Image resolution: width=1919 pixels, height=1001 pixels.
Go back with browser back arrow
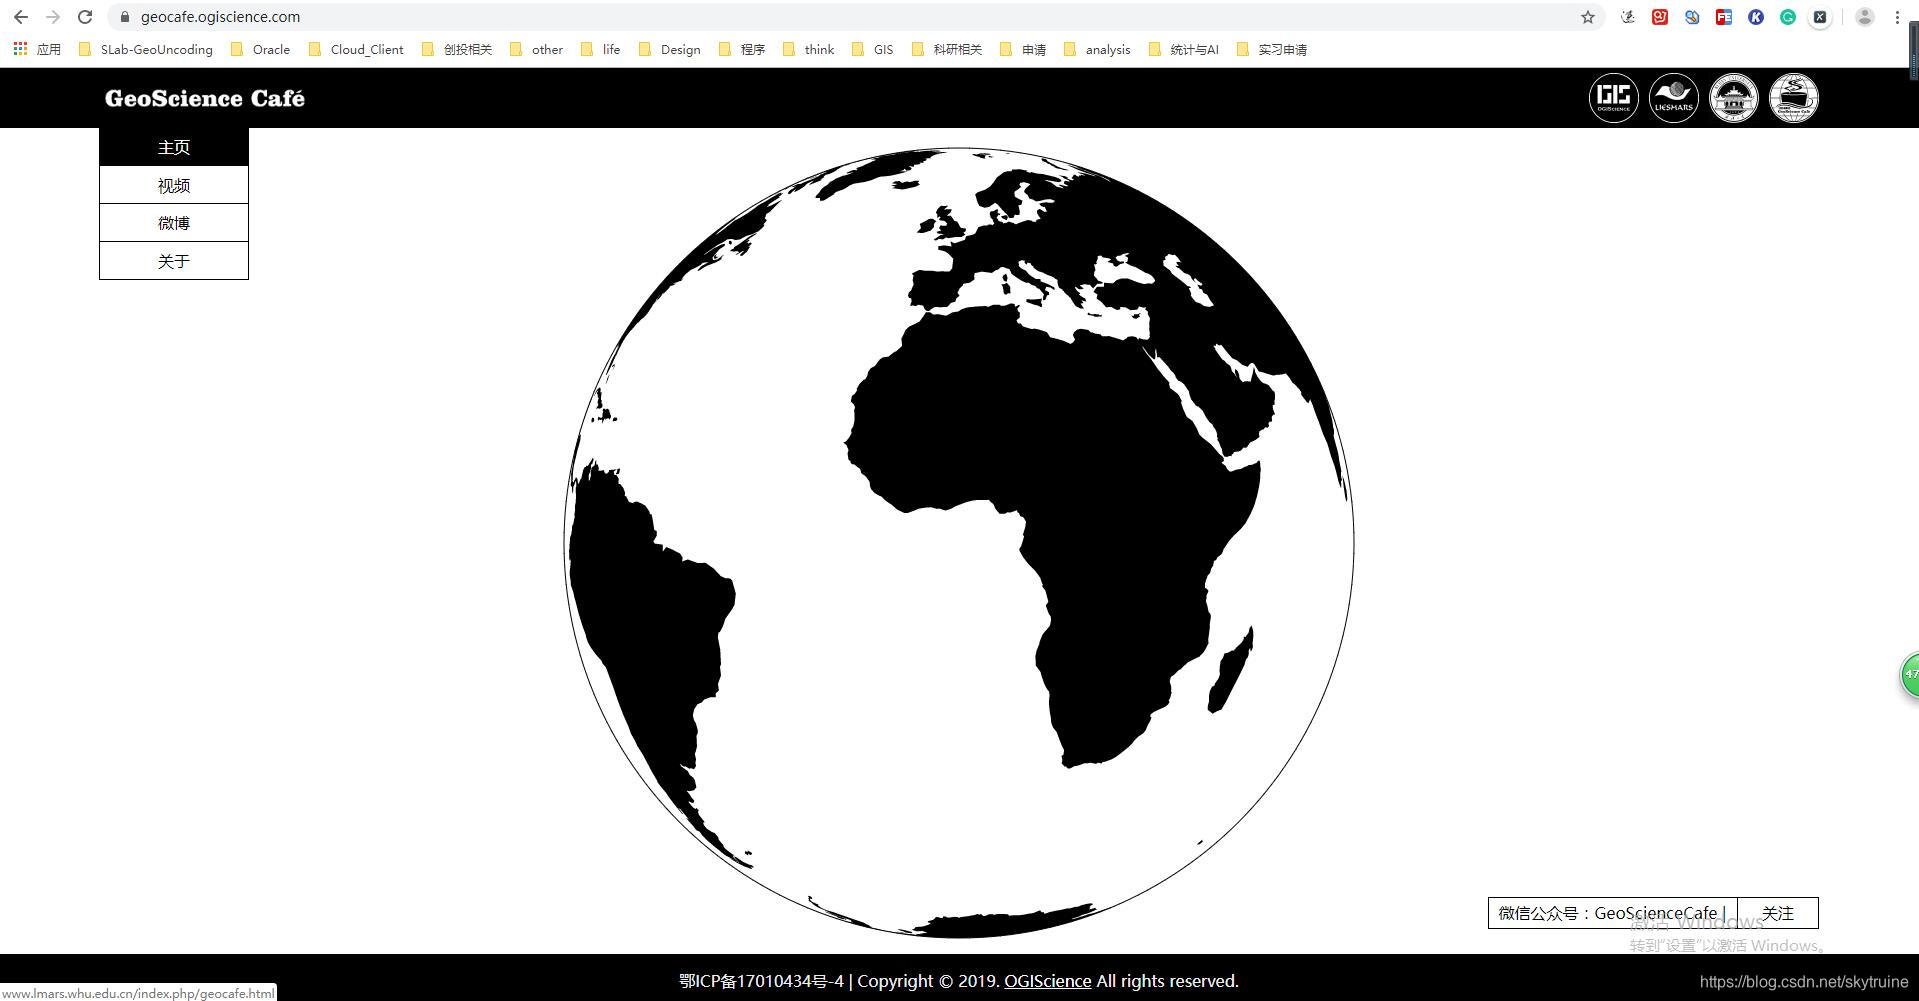(21, 17)
